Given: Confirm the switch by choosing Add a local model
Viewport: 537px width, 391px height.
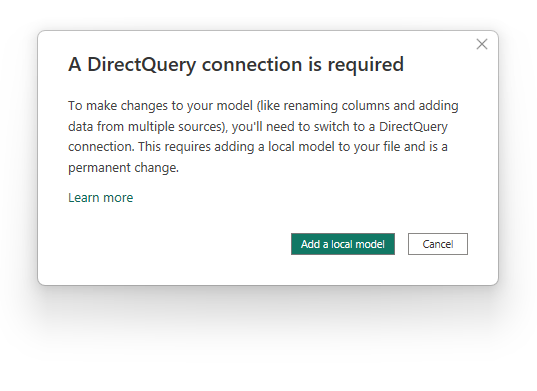Looking at the screenshot, I should click(343, 244).
